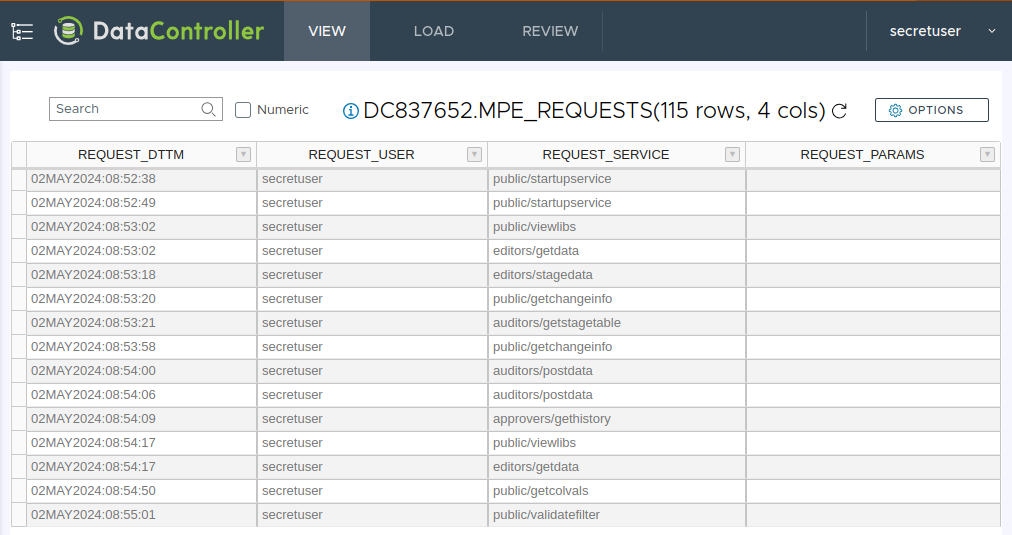This screenshot has width=1012, height=535.
Task: Click the DataController logo icon
Action: coord(69,31)
